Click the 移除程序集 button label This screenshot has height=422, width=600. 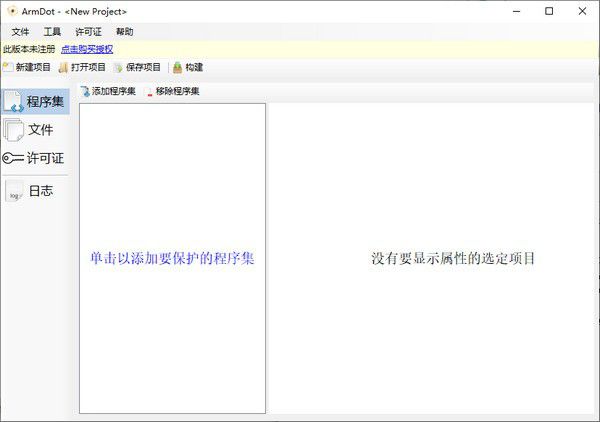pos(178,91)
